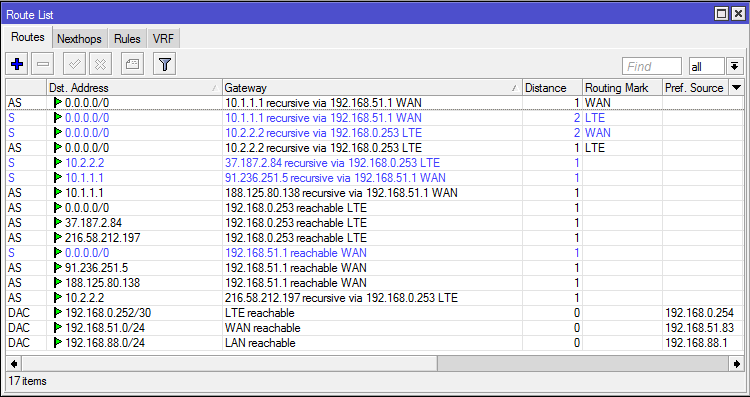Image resolution: width=750 pixels, height=397 pixels.
Task: Select the Routes tab
Action: point(28,37)
